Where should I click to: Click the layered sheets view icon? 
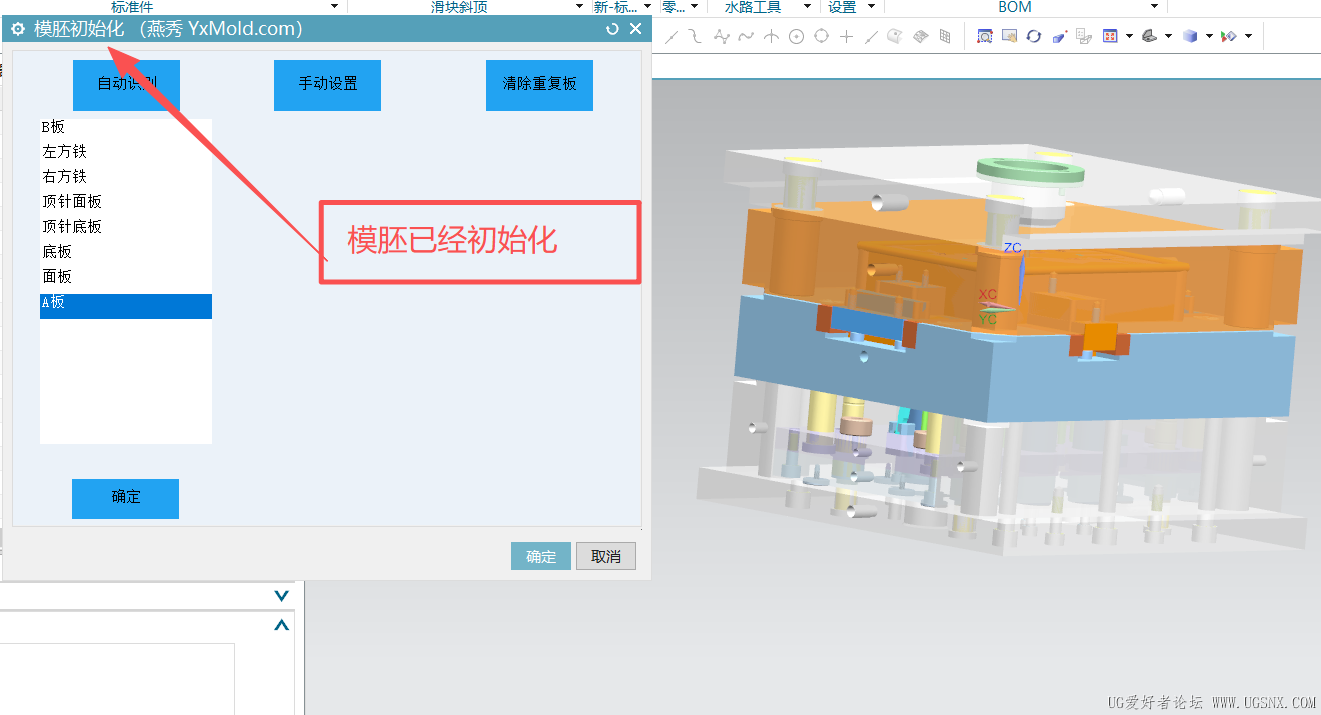point(1084,36)
